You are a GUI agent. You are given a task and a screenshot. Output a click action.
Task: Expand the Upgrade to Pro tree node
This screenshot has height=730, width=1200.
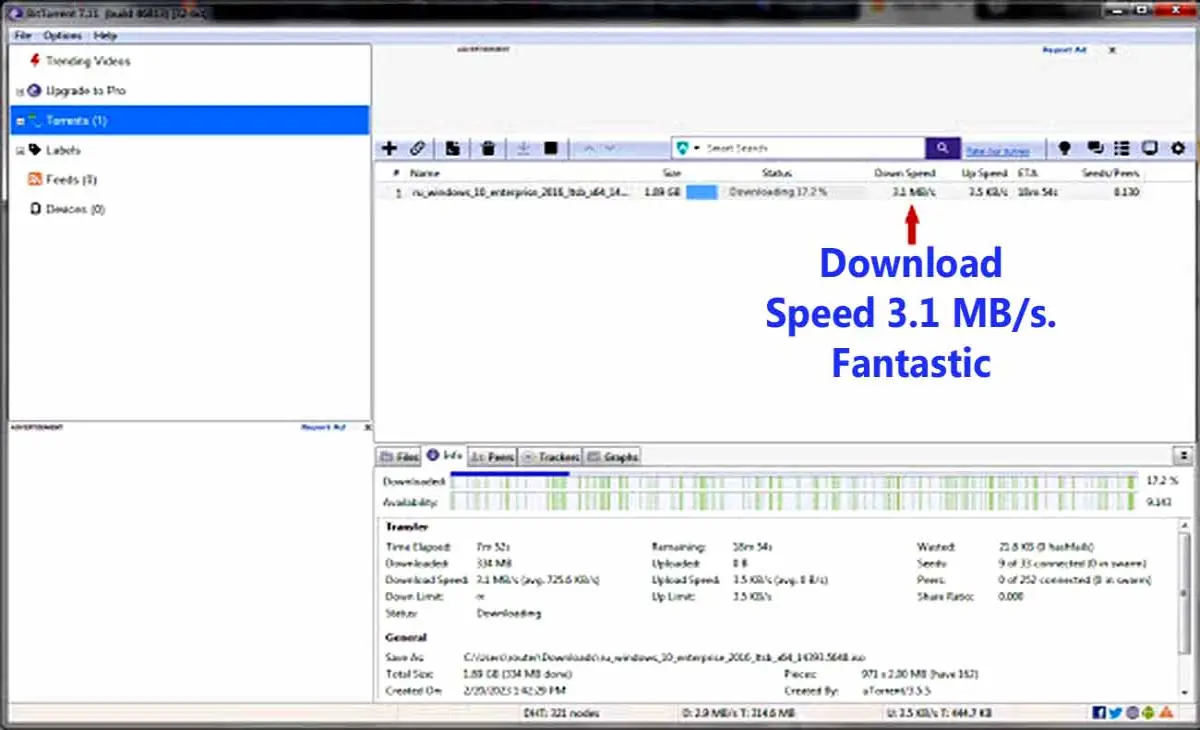[x=19, y=91]
